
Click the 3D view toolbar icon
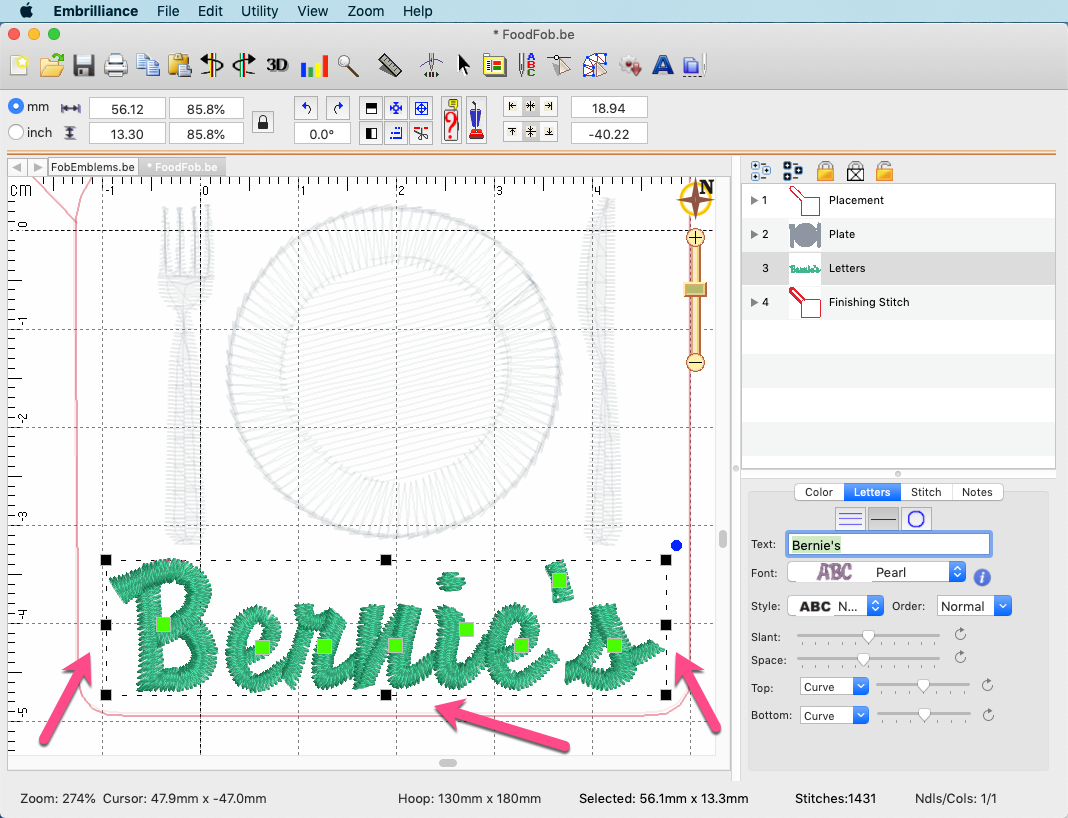[x=277, y=66]
